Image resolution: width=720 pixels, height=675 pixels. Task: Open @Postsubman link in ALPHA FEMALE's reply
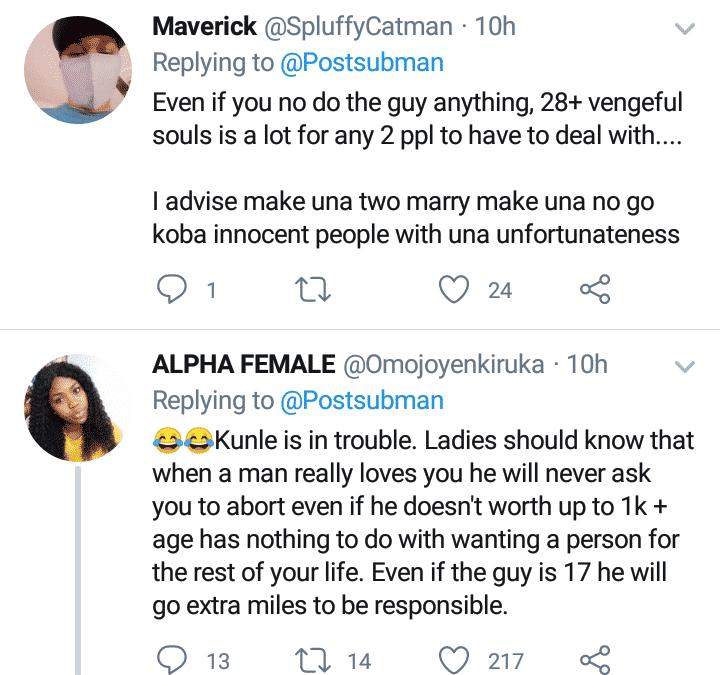(x=361, y=401)
